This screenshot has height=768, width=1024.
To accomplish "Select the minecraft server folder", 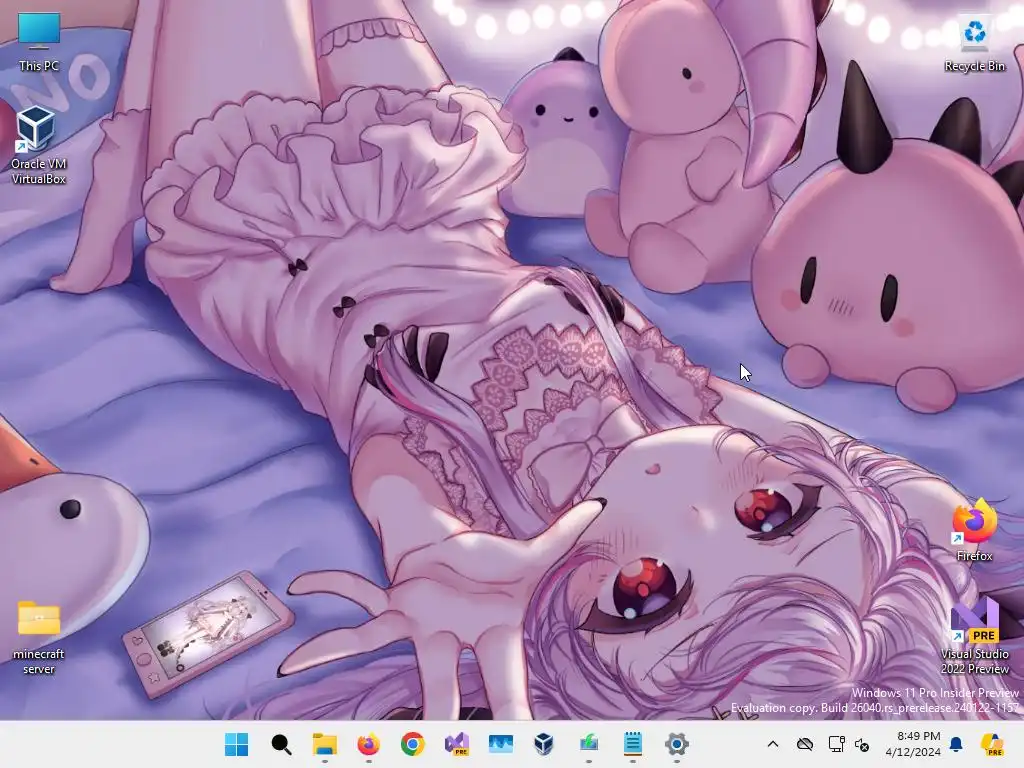I will point(39,637).
